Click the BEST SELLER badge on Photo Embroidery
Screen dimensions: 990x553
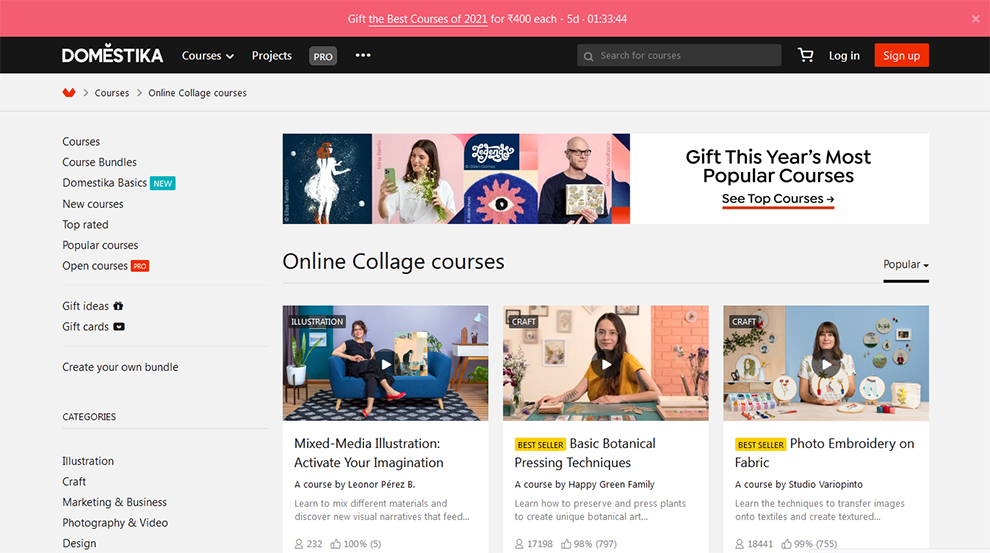coord(761,444)
